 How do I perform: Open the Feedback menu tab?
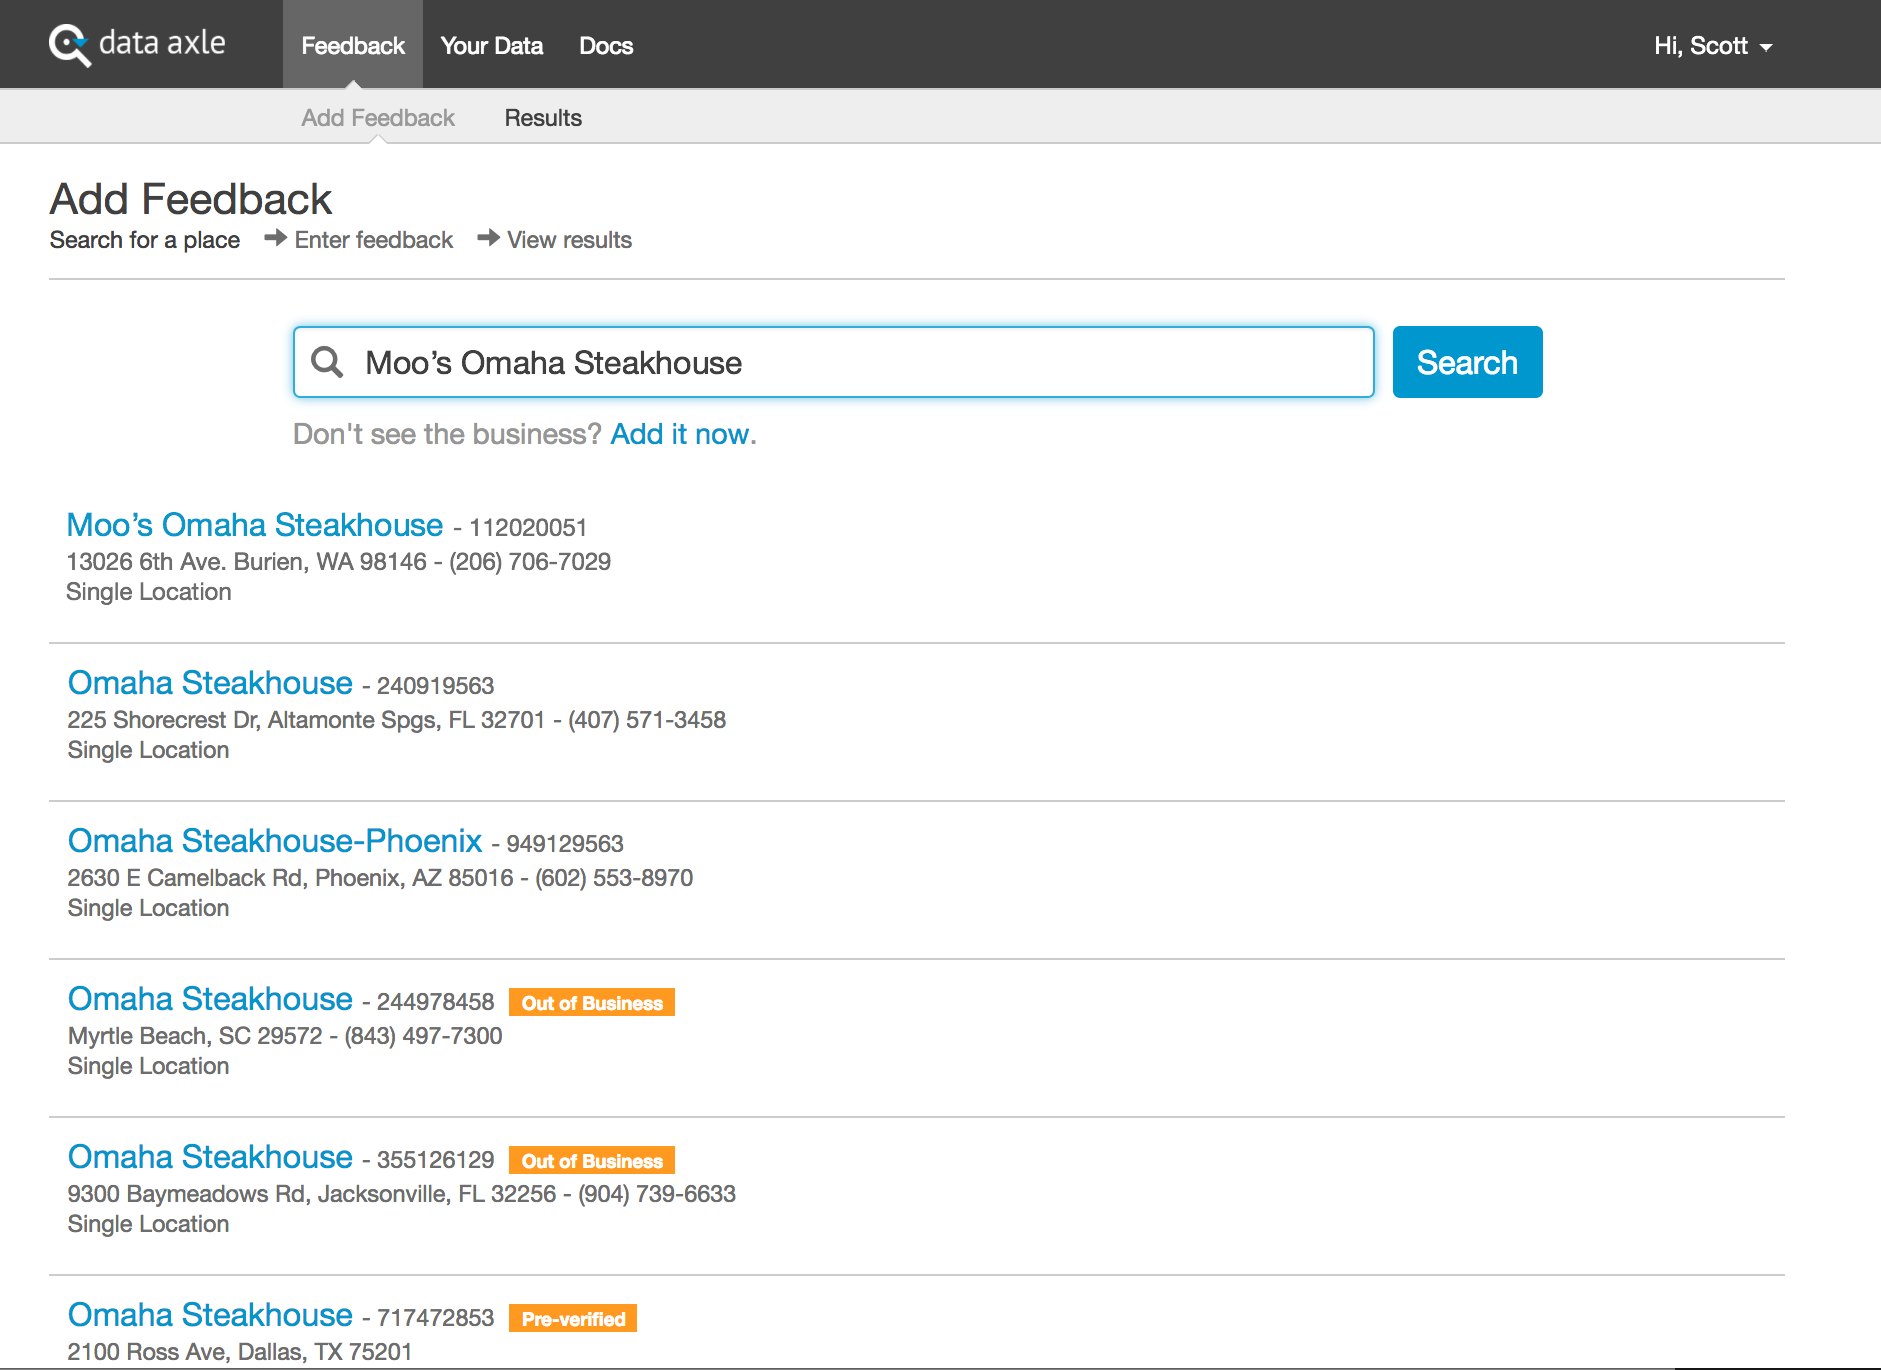pyautogui.click(x=352, y=46)
